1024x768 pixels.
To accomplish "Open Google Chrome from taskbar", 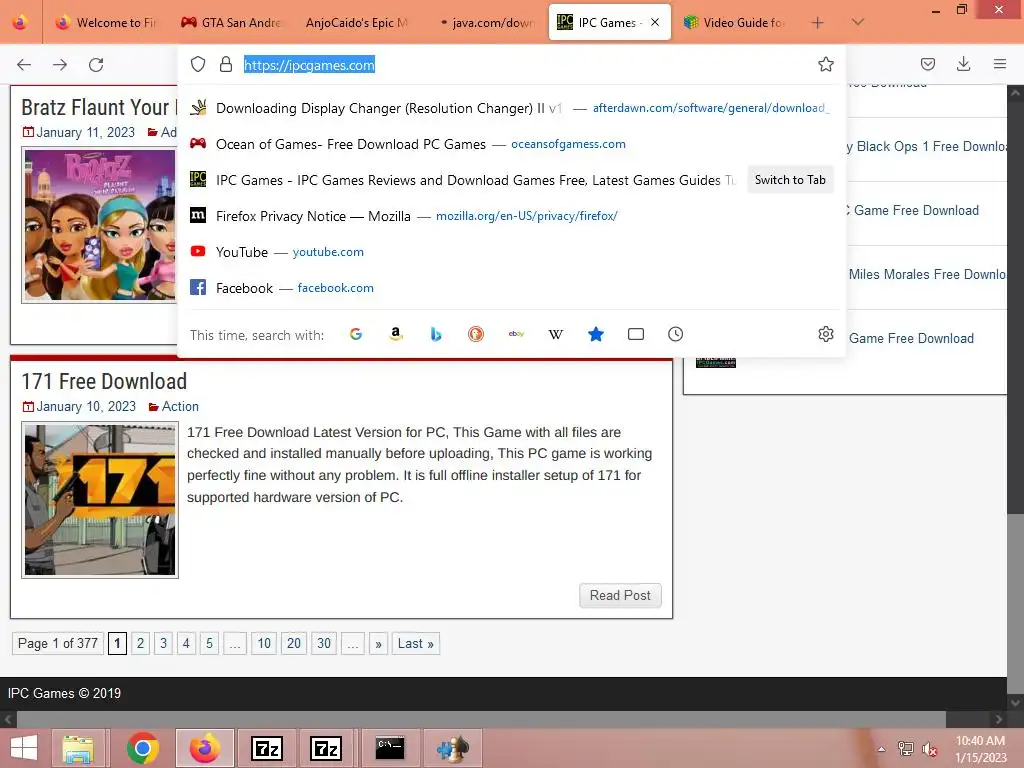I will click(x=142, y=748).
